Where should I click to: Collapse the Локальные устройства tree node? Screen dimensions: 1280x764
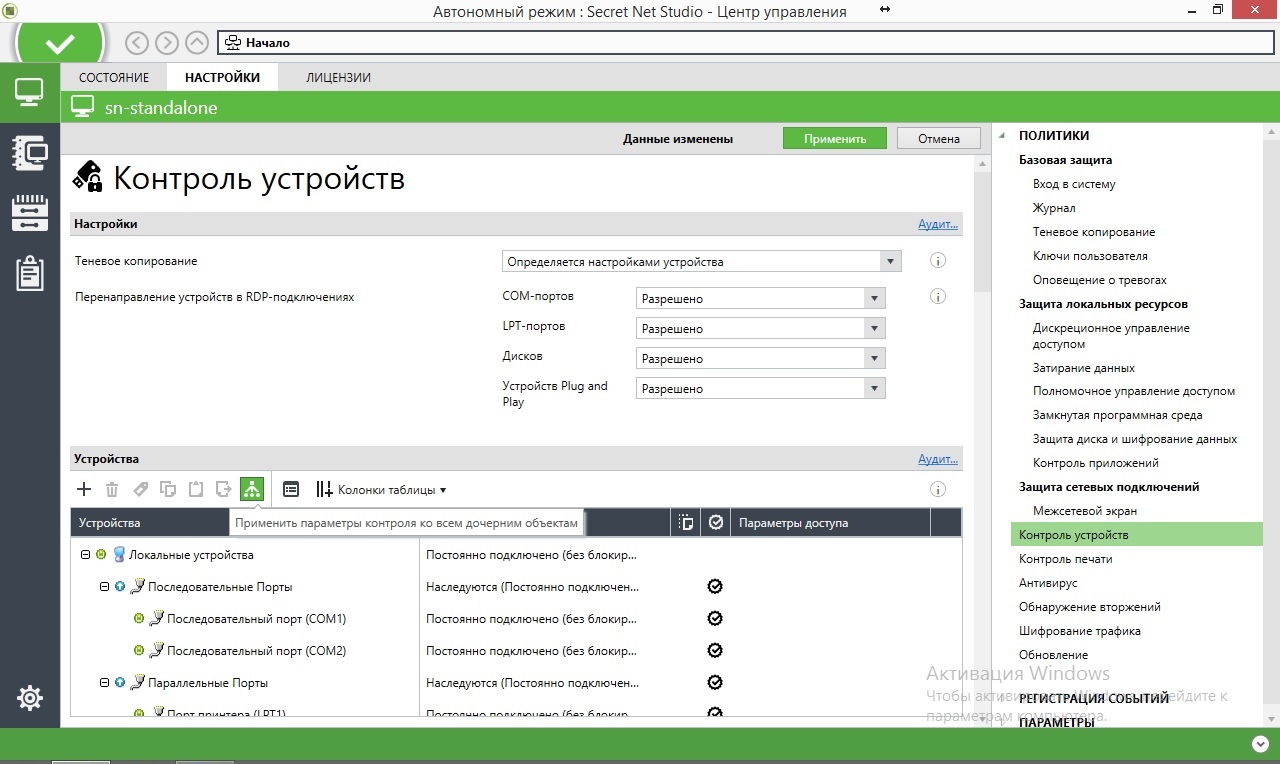pyautogui.click(x=86, y=554)
